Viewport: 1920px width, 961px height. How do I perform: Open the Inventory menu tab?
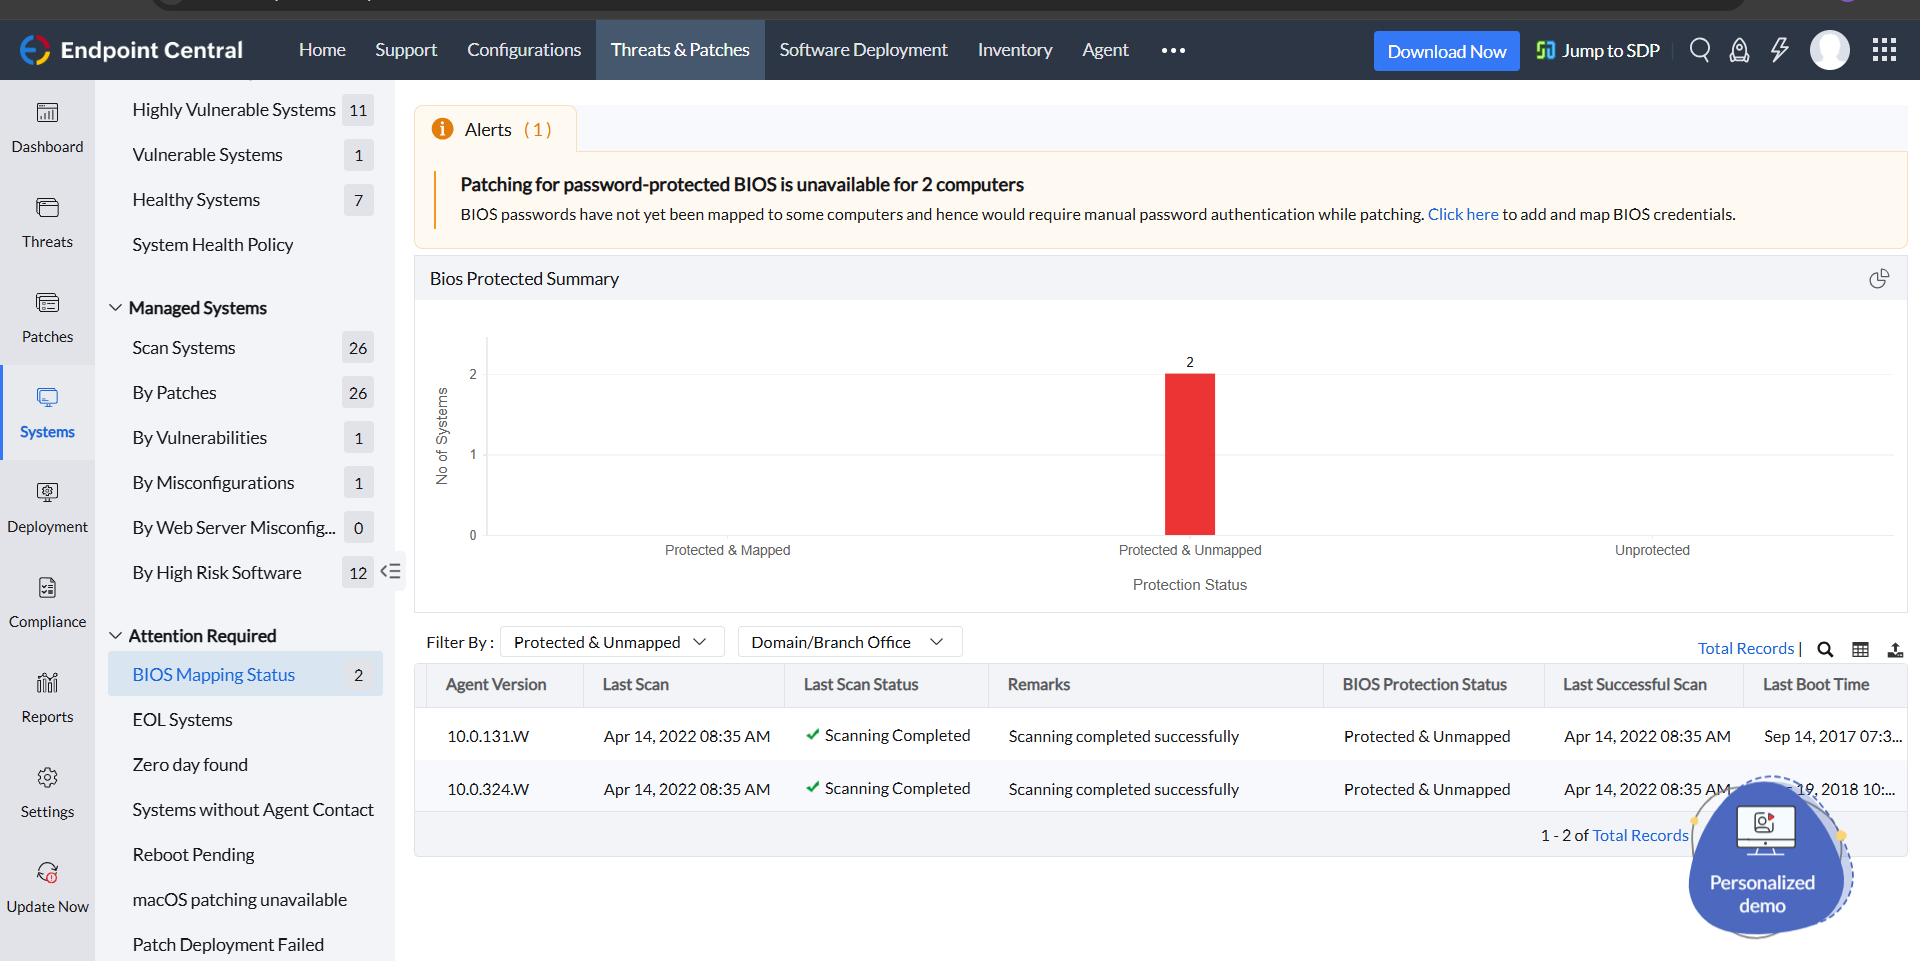(x=1014, y=50)
